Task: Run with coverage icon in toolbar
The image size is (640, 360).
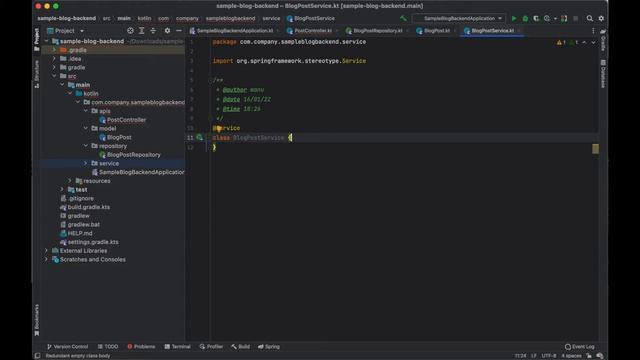Action: [x=536, y=18]
